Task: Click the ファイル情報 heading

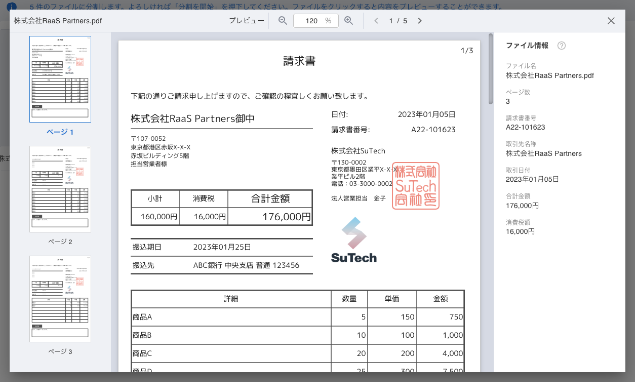Action: [x=527, y=45]
